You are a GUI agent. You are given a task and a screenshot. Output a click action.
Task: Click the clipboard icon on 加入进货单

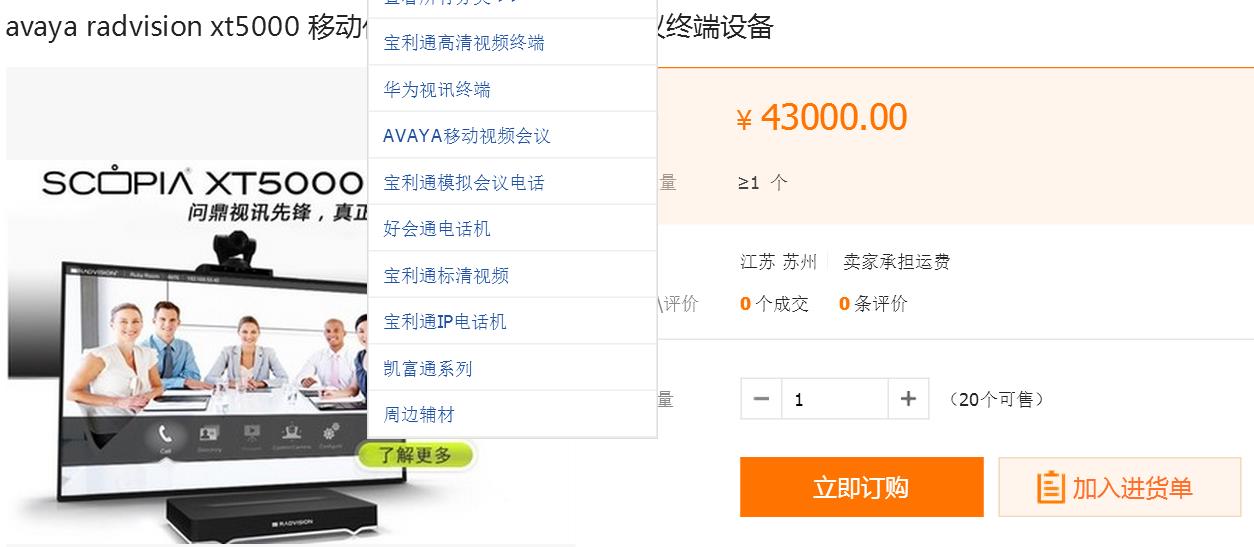tap(1051, 488)
